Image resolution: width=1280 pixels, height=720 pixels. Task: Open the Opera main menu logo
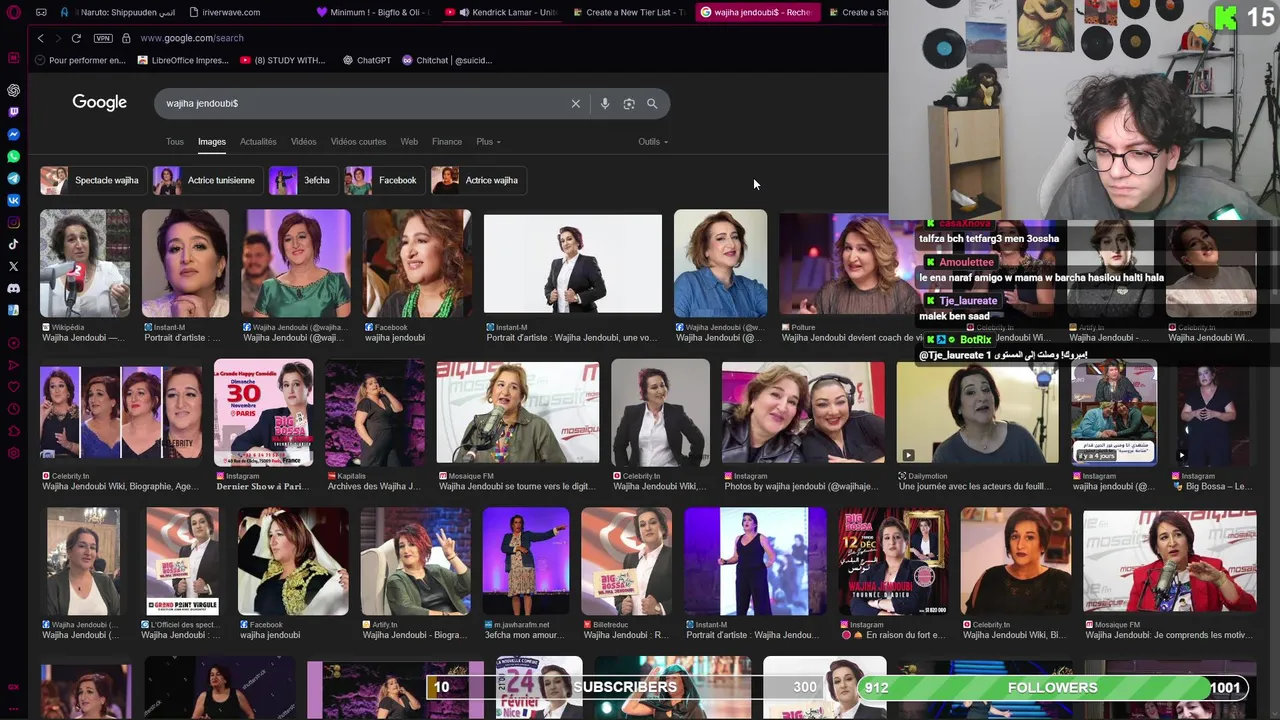pyautogui.click(x=13, y=12)
